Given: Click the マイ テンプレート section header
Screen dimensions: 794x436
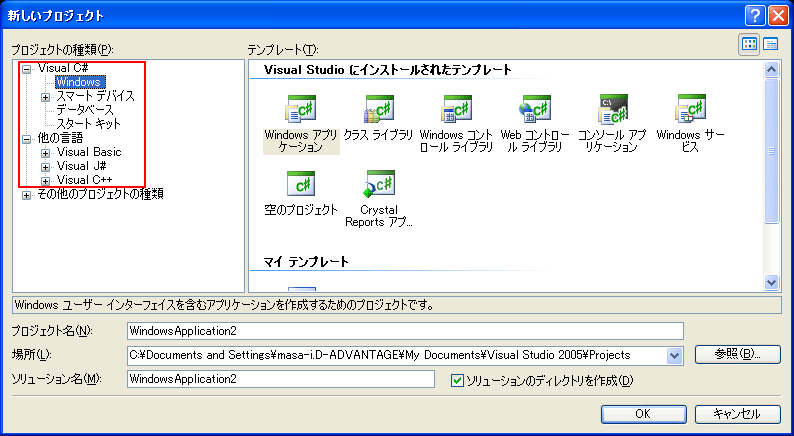Looking at the screenshot, I should 306,262.
